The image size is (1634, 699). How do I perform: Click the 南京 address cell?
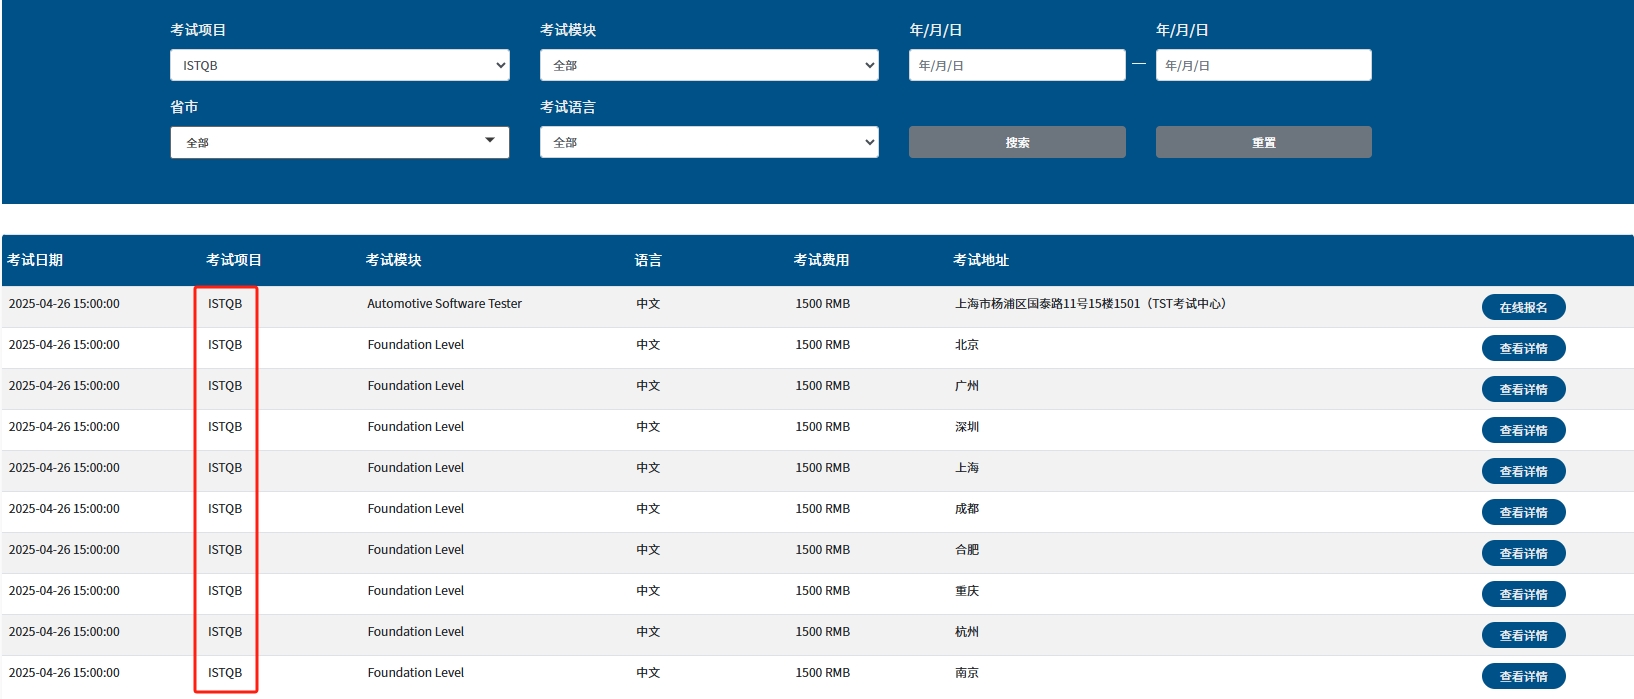pyautogui.click(x=967, y=673)
